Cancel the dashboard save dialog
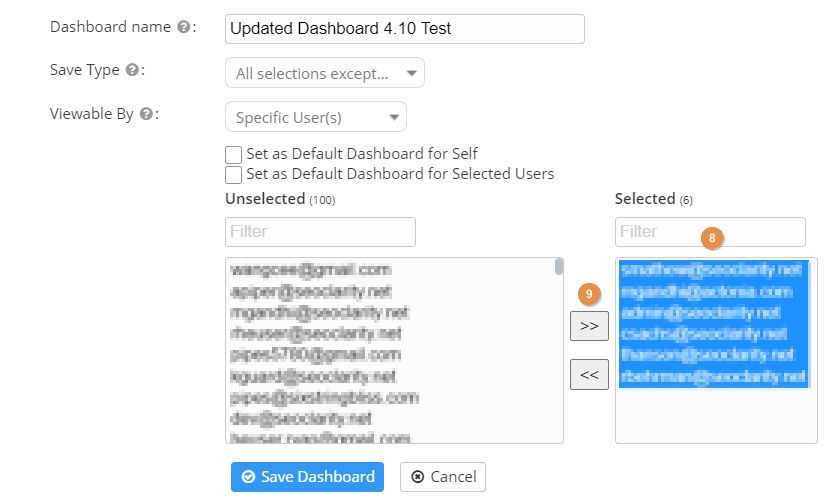This screenshot has width=834, height=504. [443, 477]
